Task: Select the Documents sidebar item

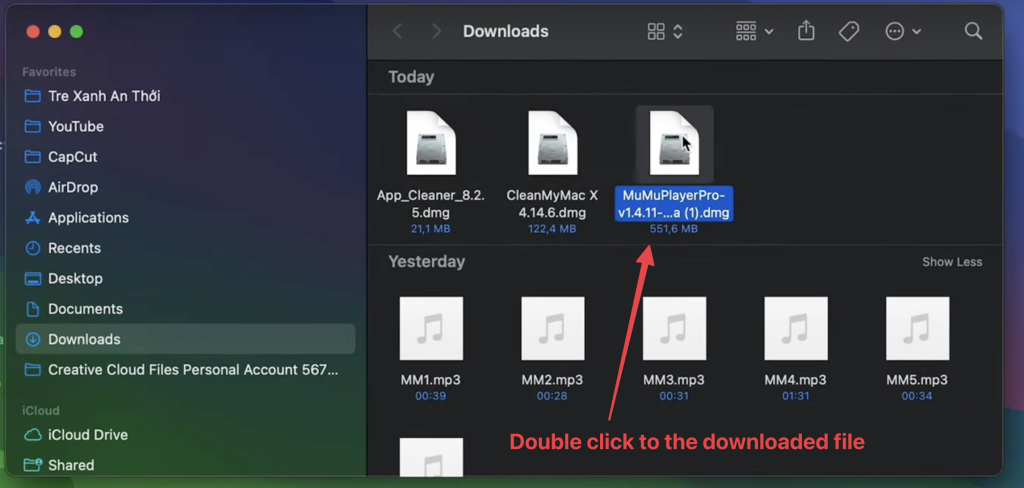Action: coord(85,309)
